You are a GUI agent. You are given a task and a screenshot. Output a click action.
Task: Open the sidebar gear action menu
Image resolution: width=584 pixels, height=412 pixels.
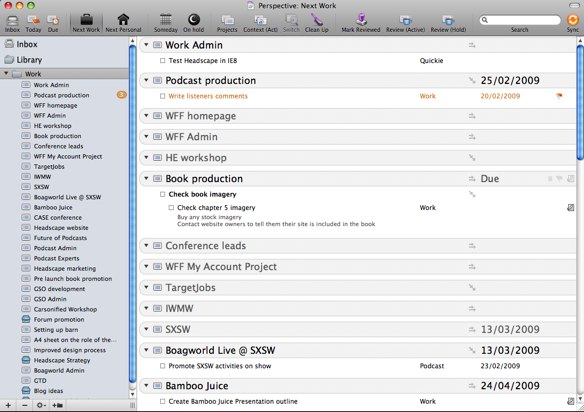pyautogui.click(x=41, y=405)
